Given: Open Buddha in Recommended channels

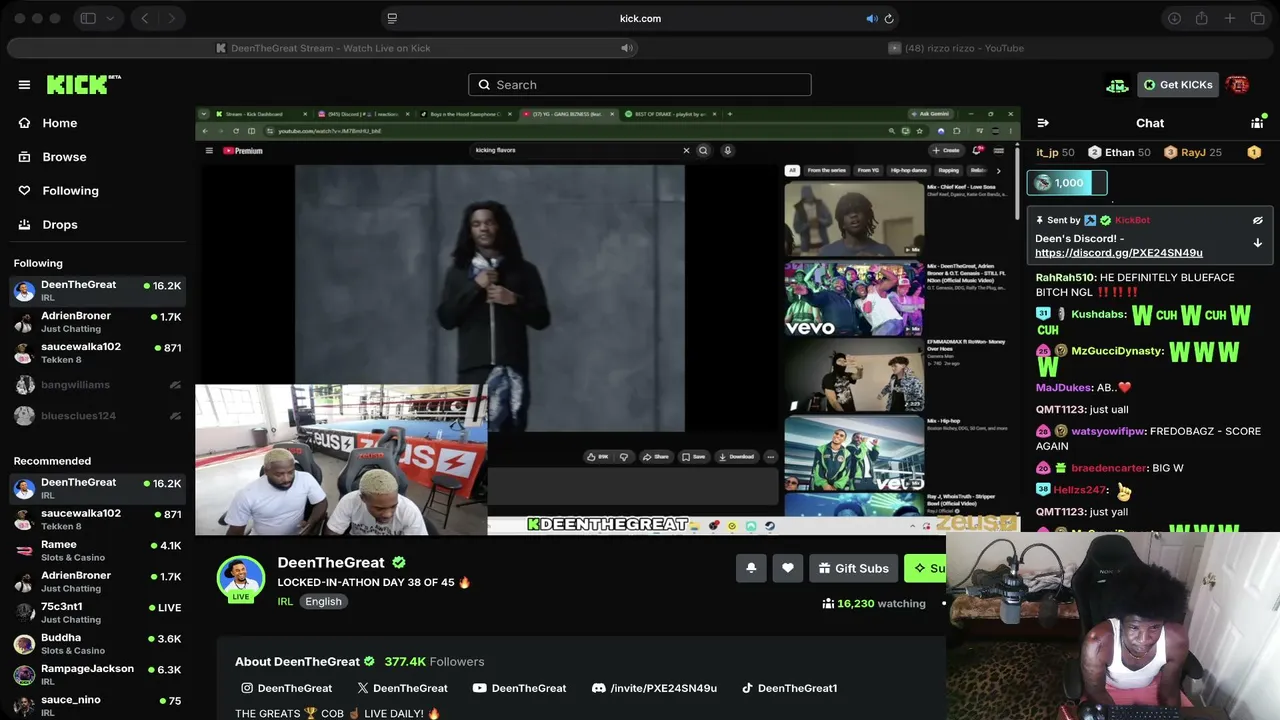Looking at the screenshot, I should tap(97, 644).
